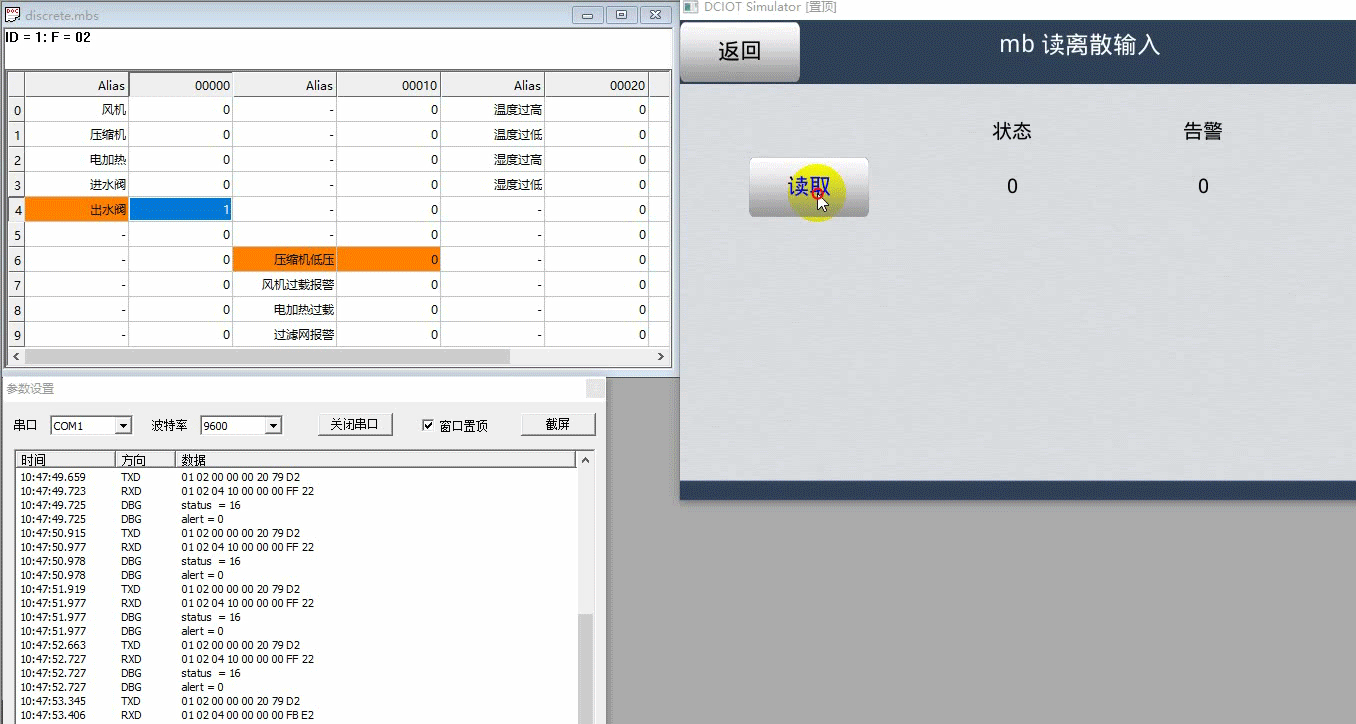Select the 温度过高 alias cell
Image resolution: width=1356 pixels, height=724 pixels.
493,110
